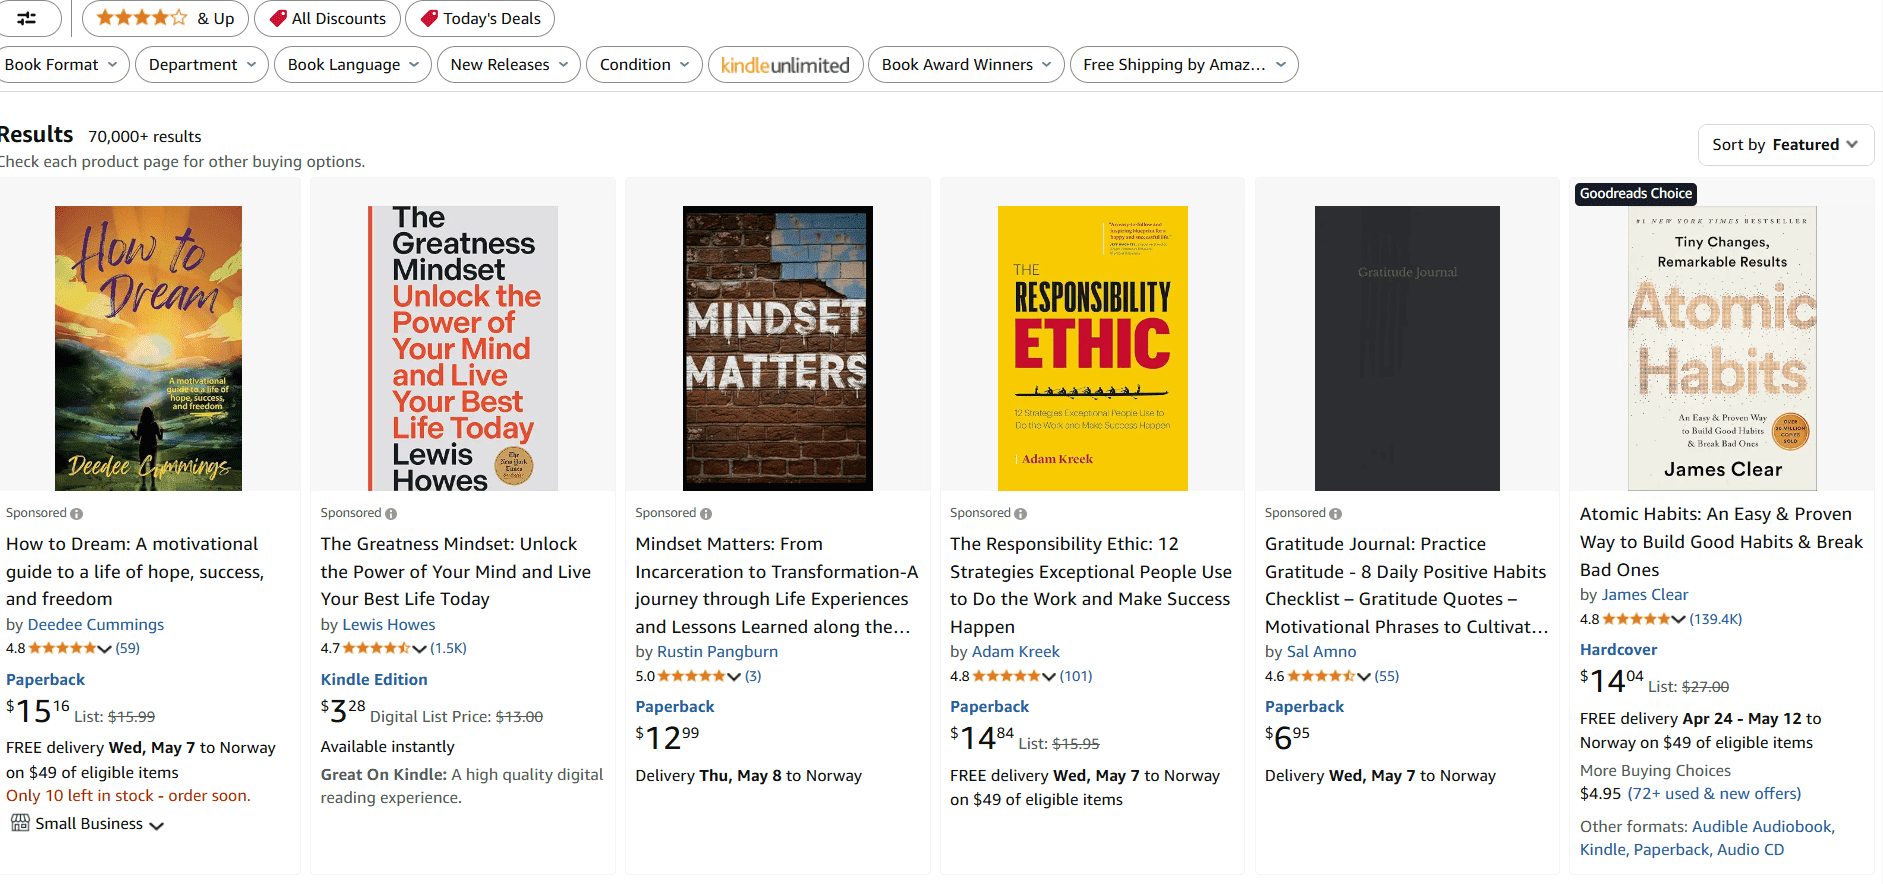Visit author Sal Amno page
This screenshot has height=884, width=1883.
1322,651
